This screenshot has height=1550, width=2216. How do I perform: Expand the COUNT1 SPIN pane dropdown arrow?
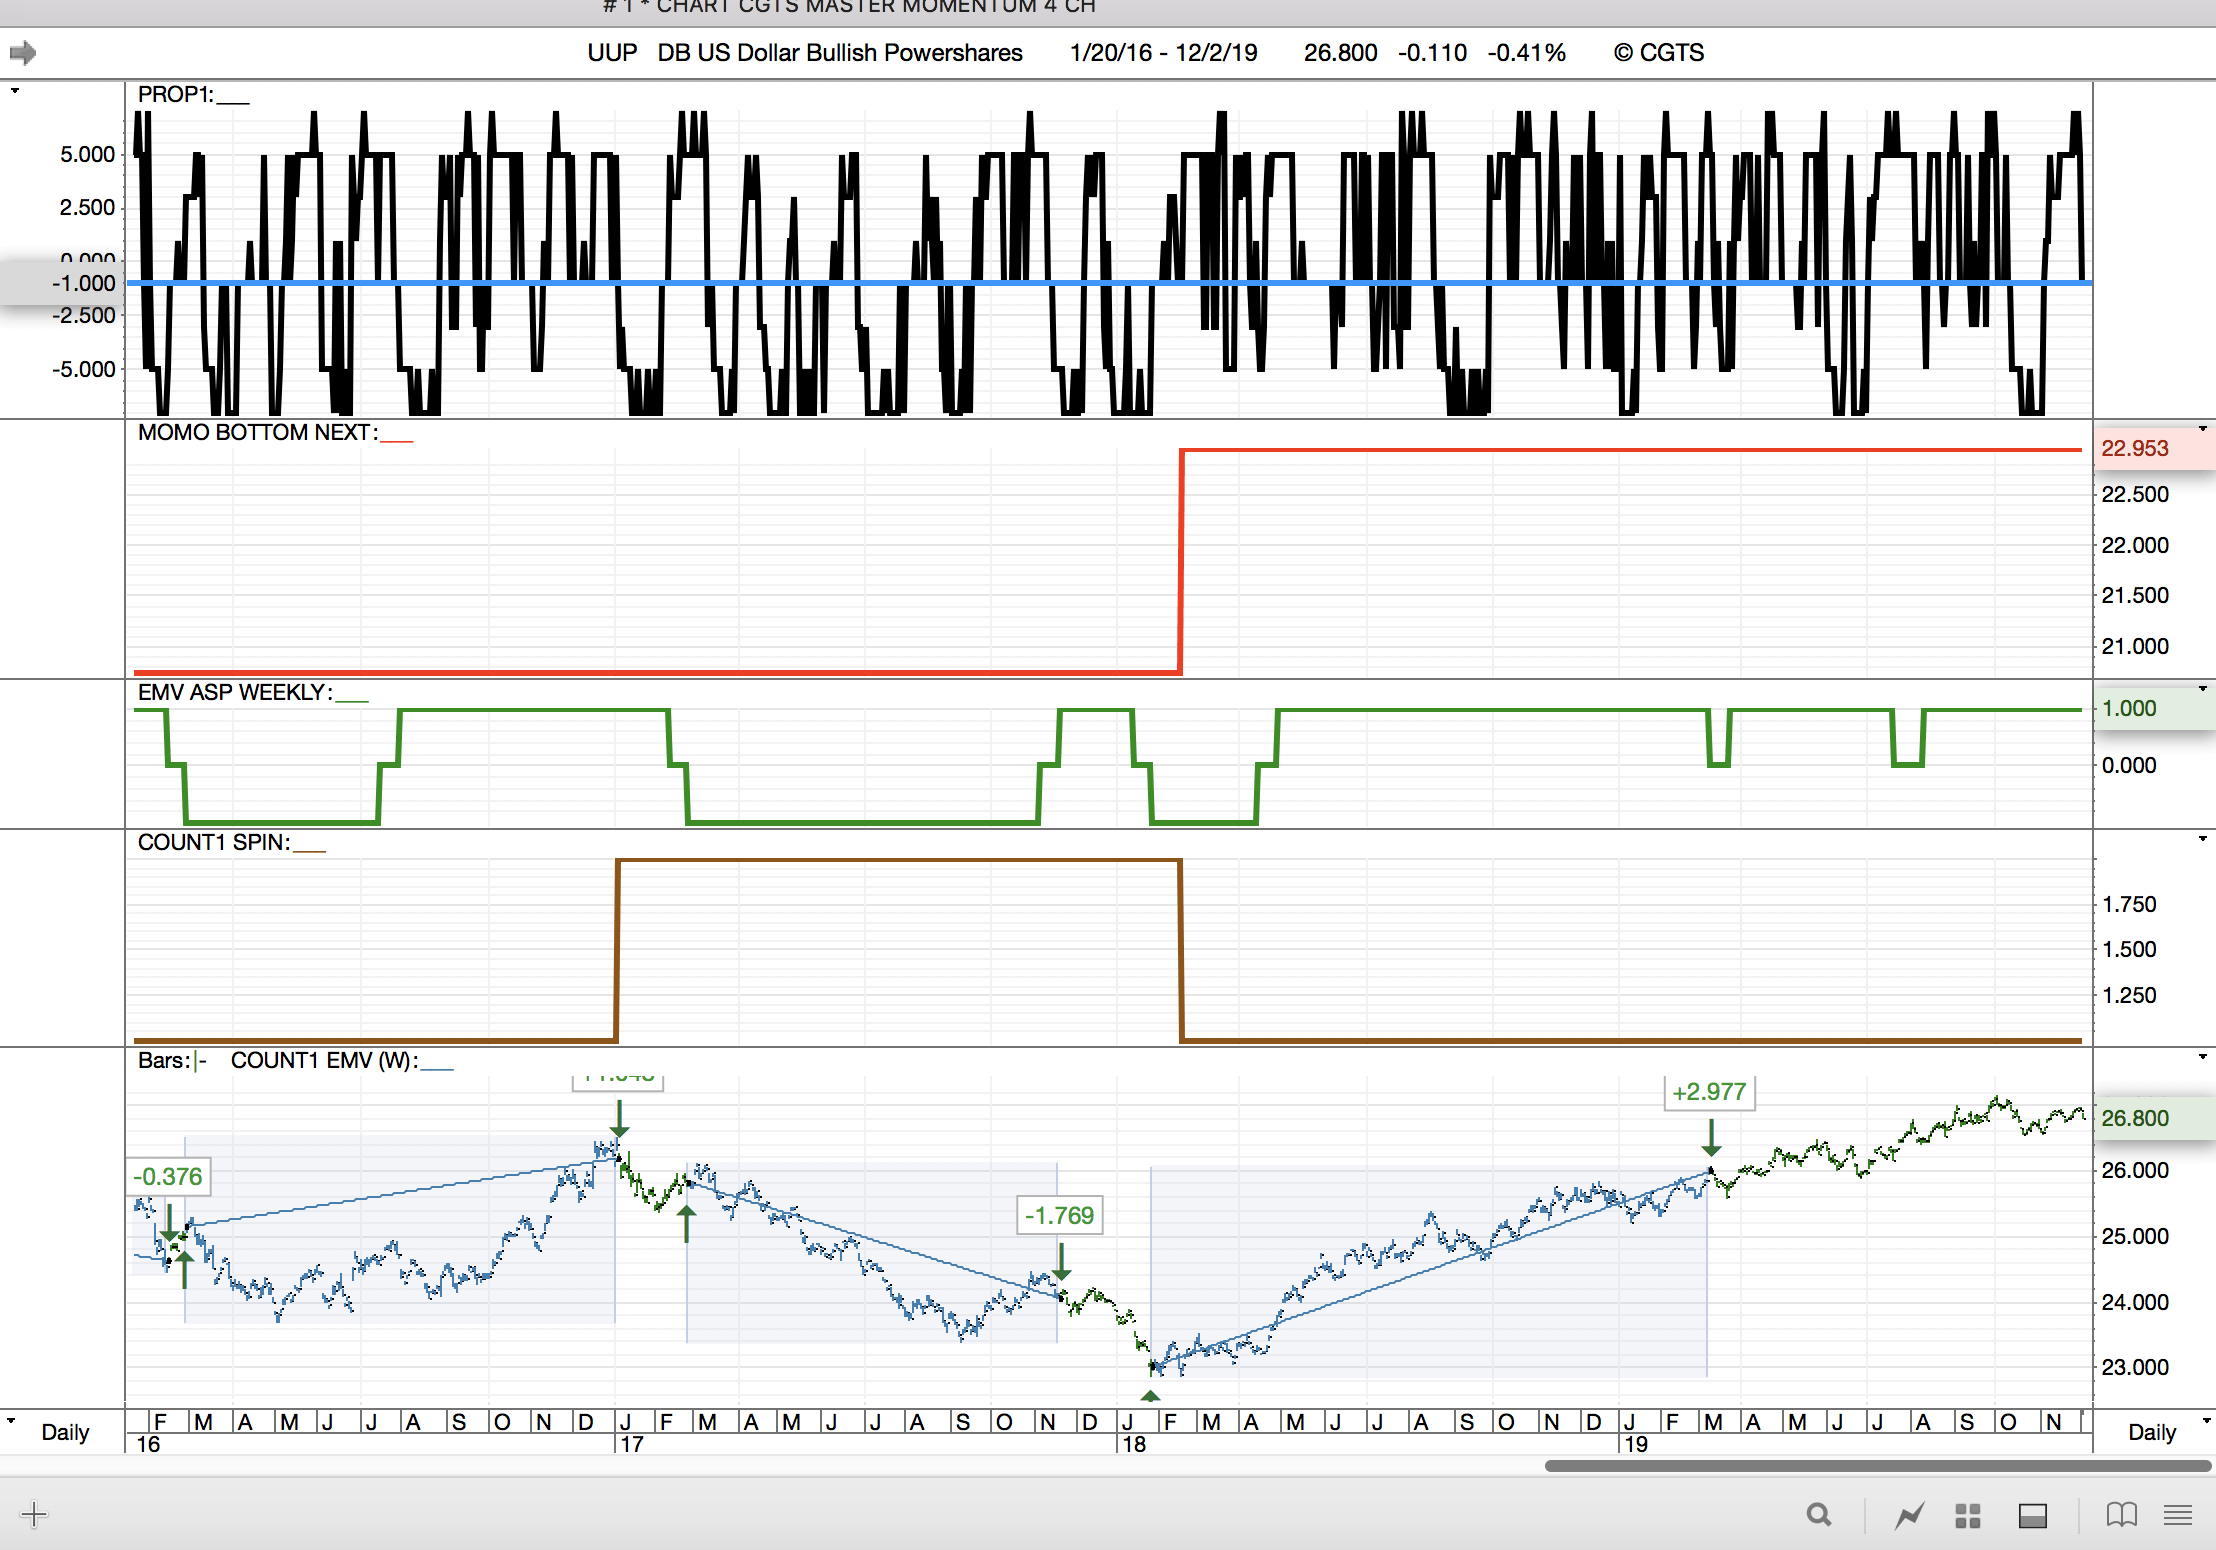(x=2202, y=839)
